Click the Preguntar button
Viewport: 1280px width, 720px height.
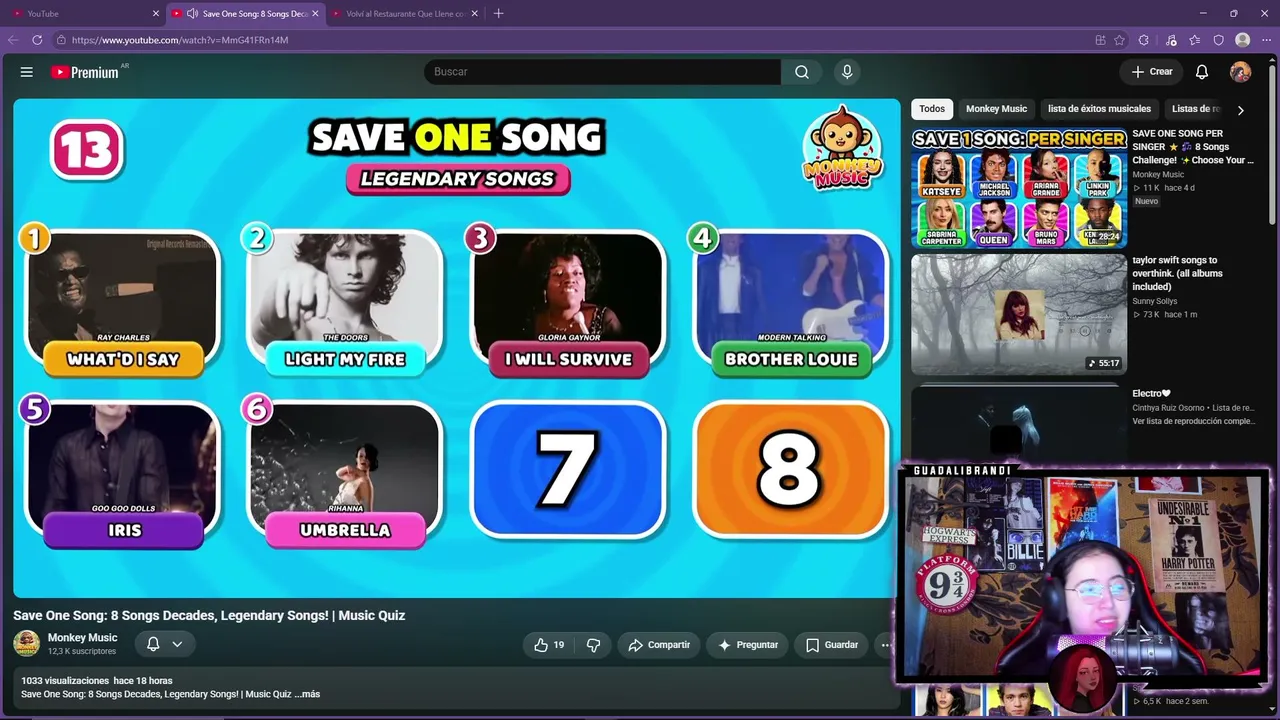click(x=747, y=645)
